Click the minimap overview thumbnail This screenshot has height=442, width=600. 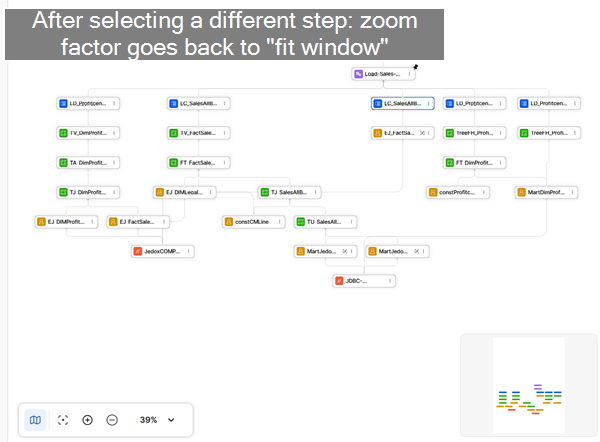click(529, 385)
